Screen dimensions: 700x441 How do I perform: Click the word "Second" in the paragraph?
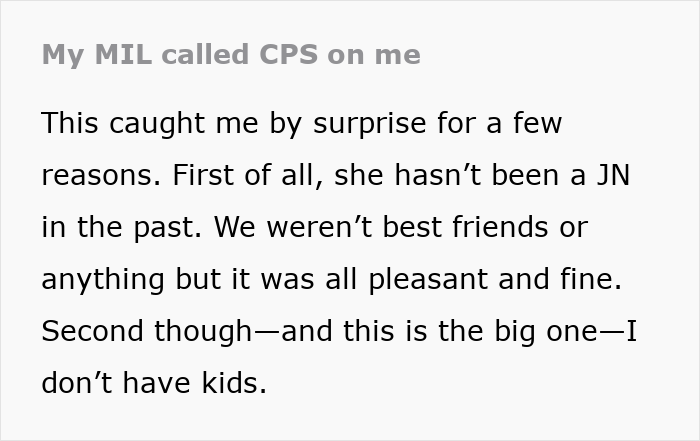coord(92,331)
